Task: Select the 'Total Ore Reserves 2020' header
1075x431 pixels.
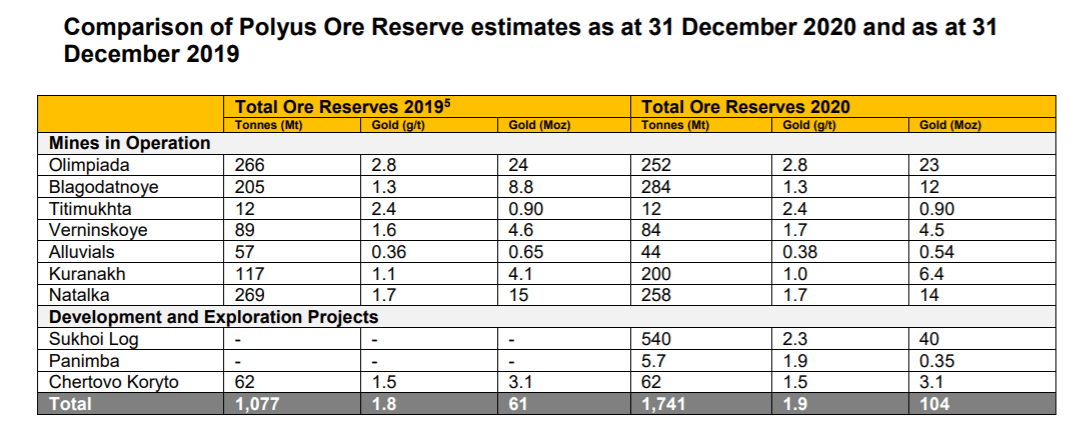Action: 746,107
